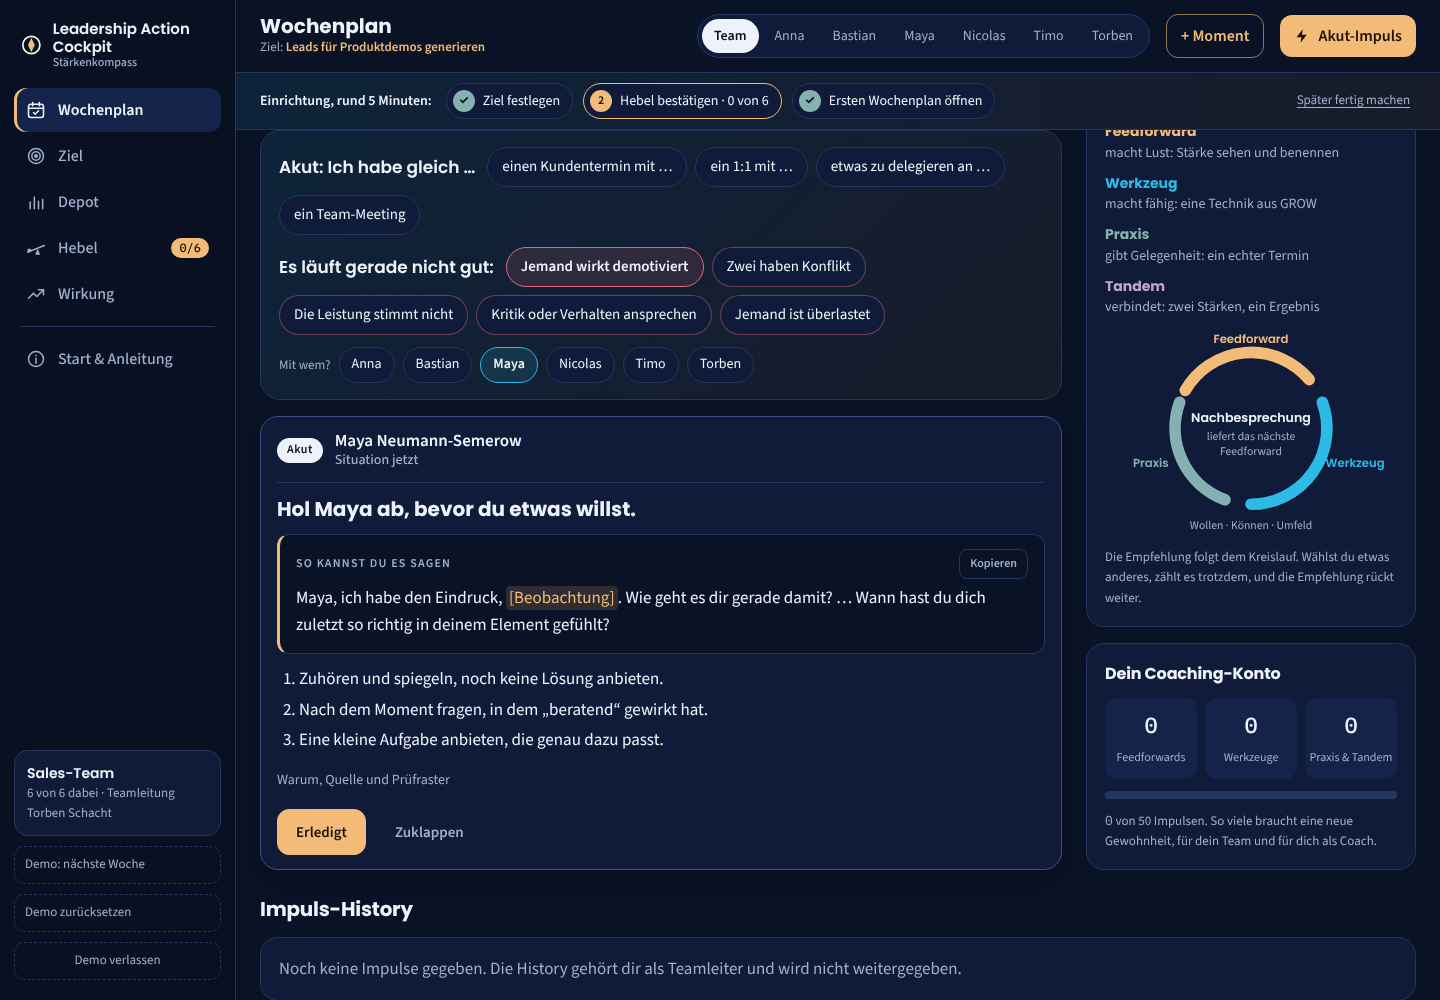Click the Depot bar-chart icon
The image size is (1440, 1000).
point(36,202)
